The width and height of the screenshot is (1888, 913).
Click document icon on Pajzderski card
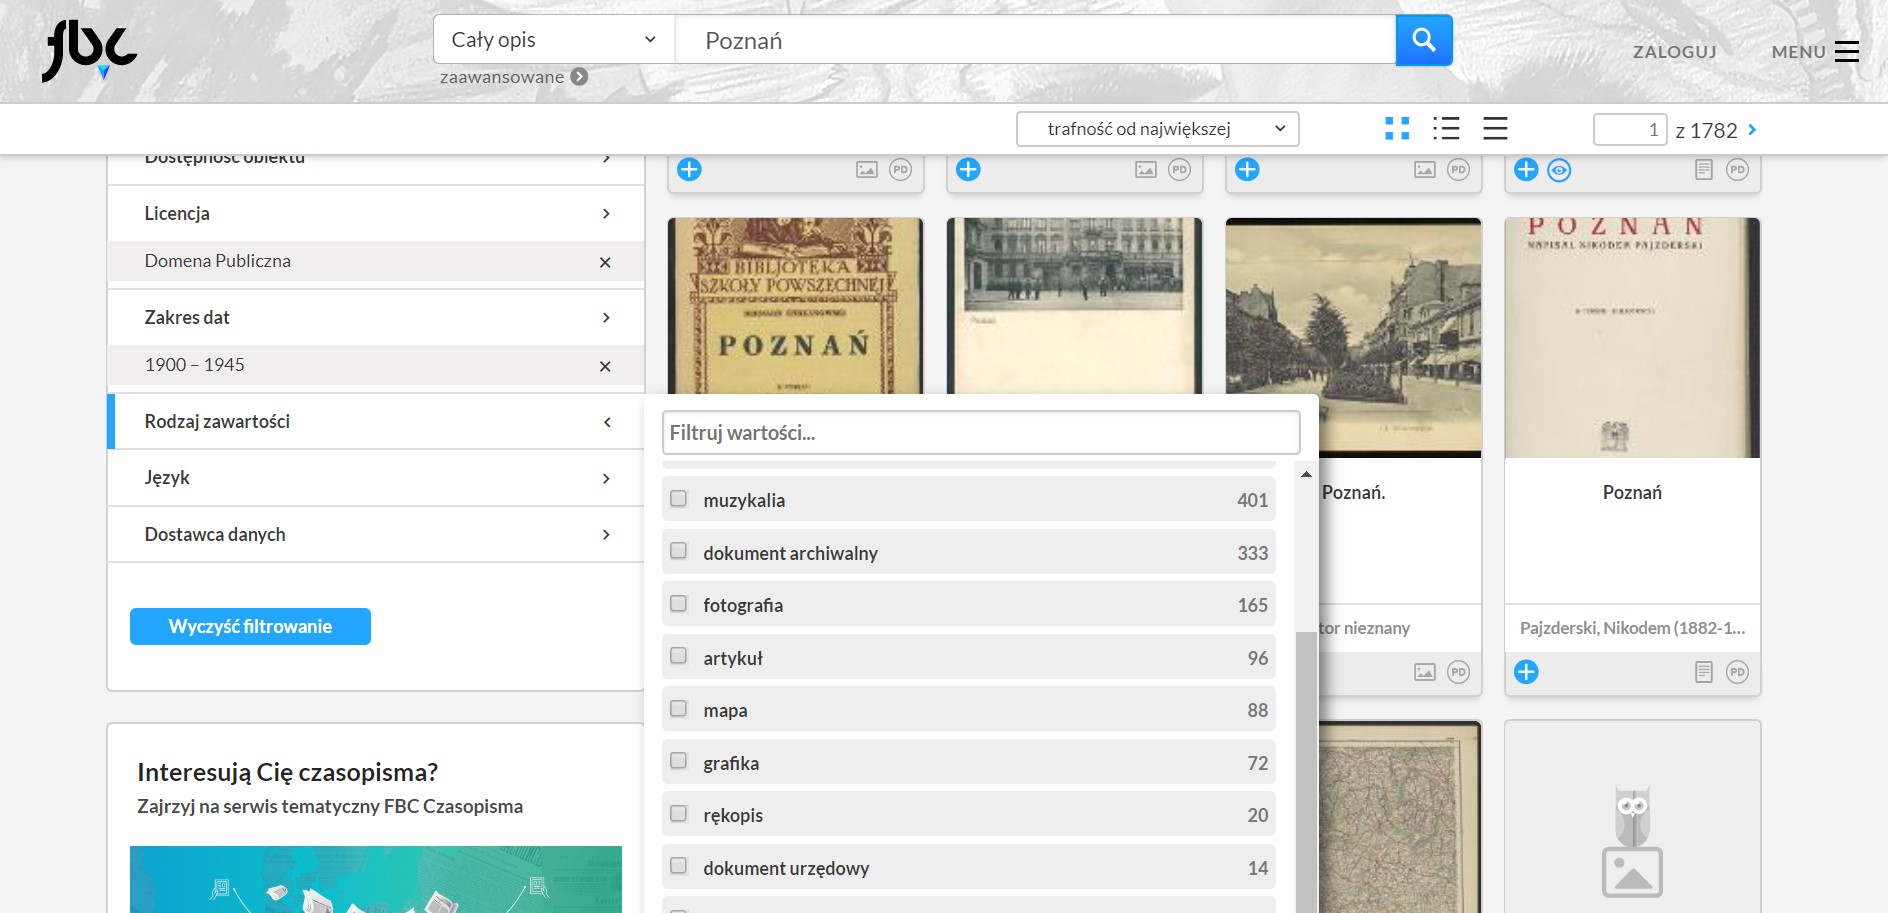(1704, 672)
